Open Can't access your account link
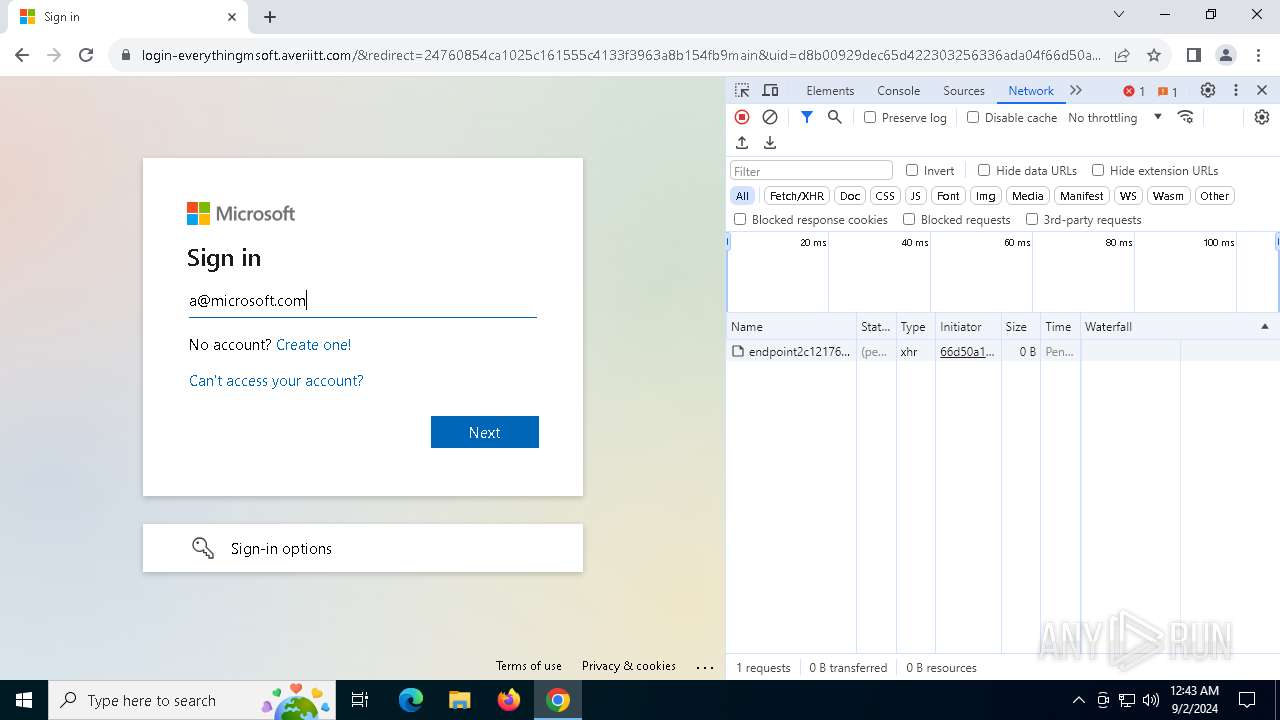The height and width of the screenshot is (720, 1280). click(276, 381)
